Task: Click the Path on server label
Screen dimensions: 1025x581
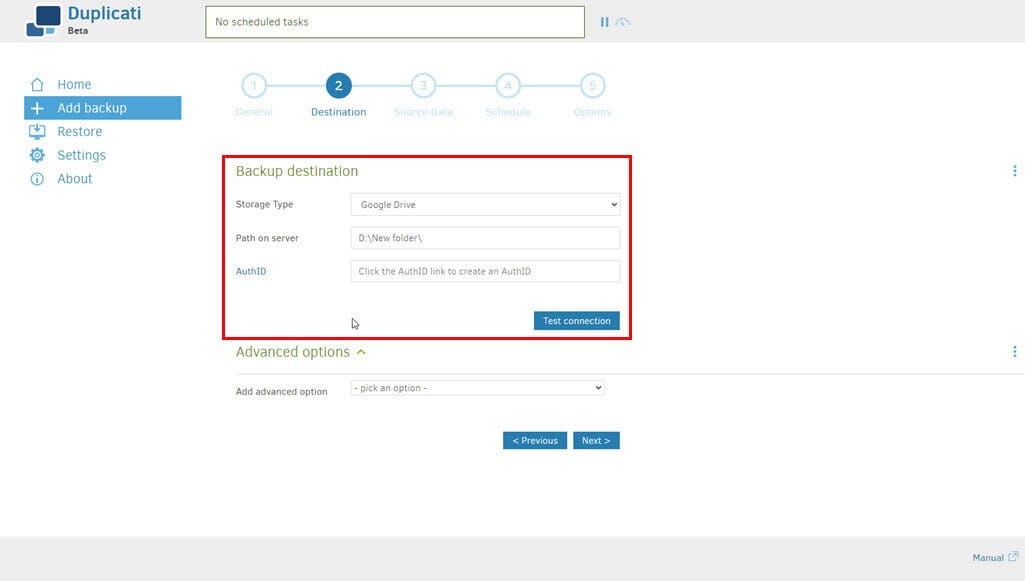Action: coord(267,238)
